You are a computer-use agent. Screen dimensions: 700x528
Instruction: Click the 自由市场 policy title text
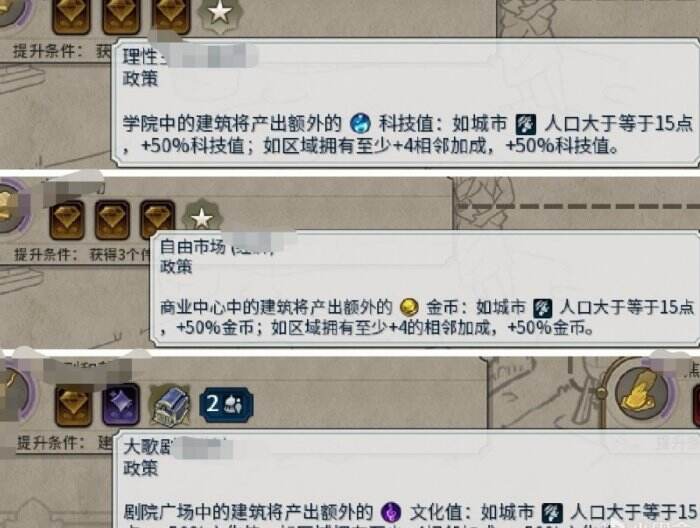click(192, 246)
